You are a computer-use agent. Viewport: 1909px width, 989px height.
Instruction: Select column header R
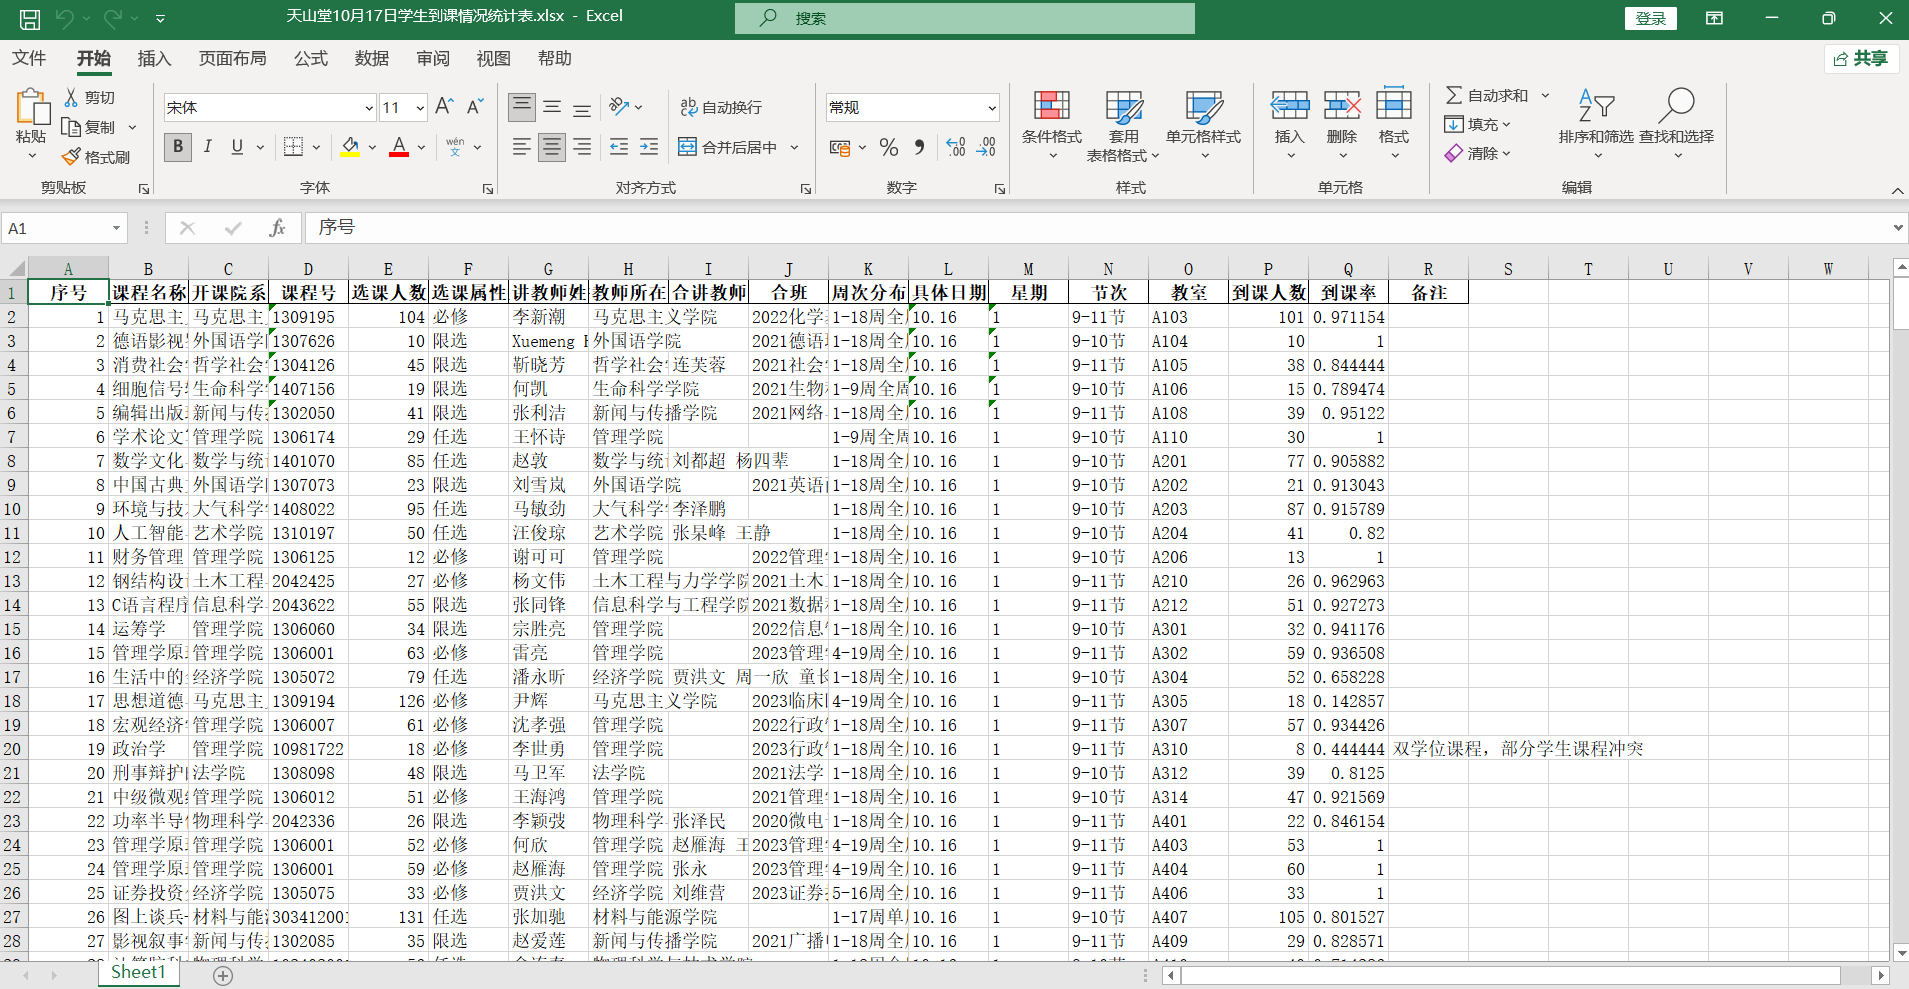(x=1428, y=269)
